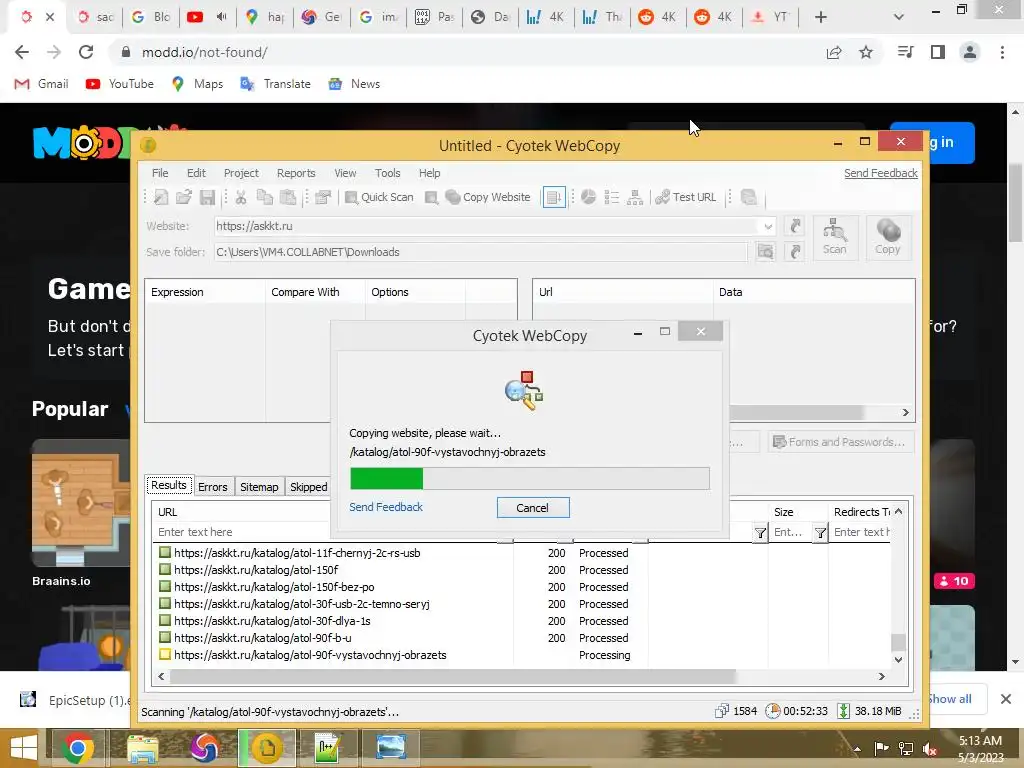
Task: Open the Edit menu in WebCopy
Action: (196, 173)
